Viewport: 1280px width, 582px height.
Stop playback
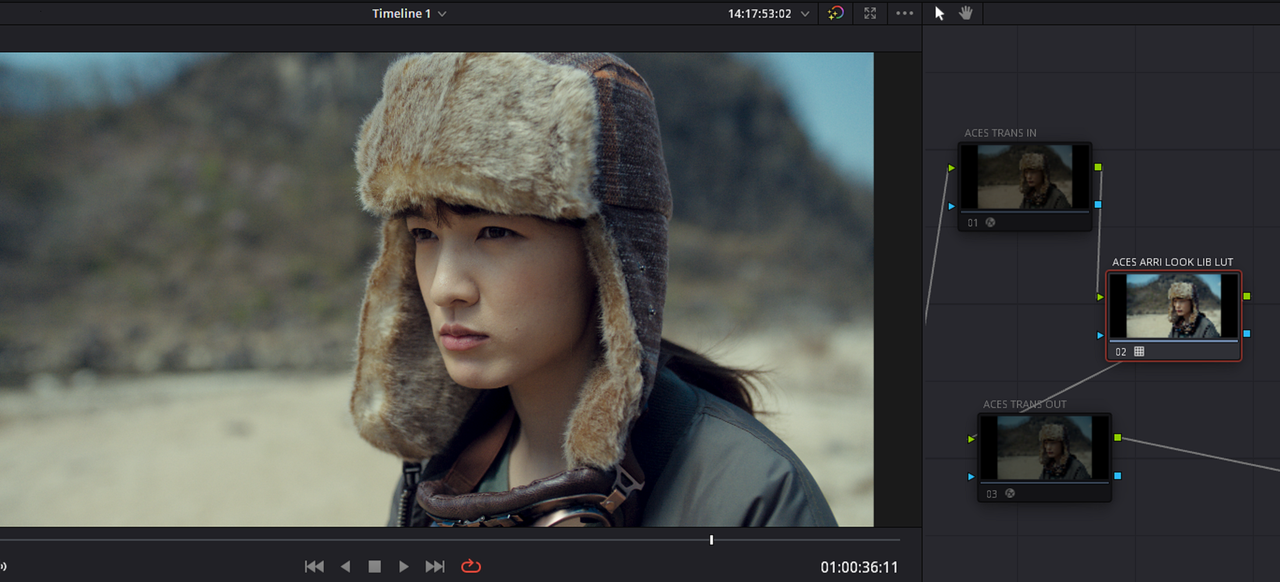click(x=375, y=567)
